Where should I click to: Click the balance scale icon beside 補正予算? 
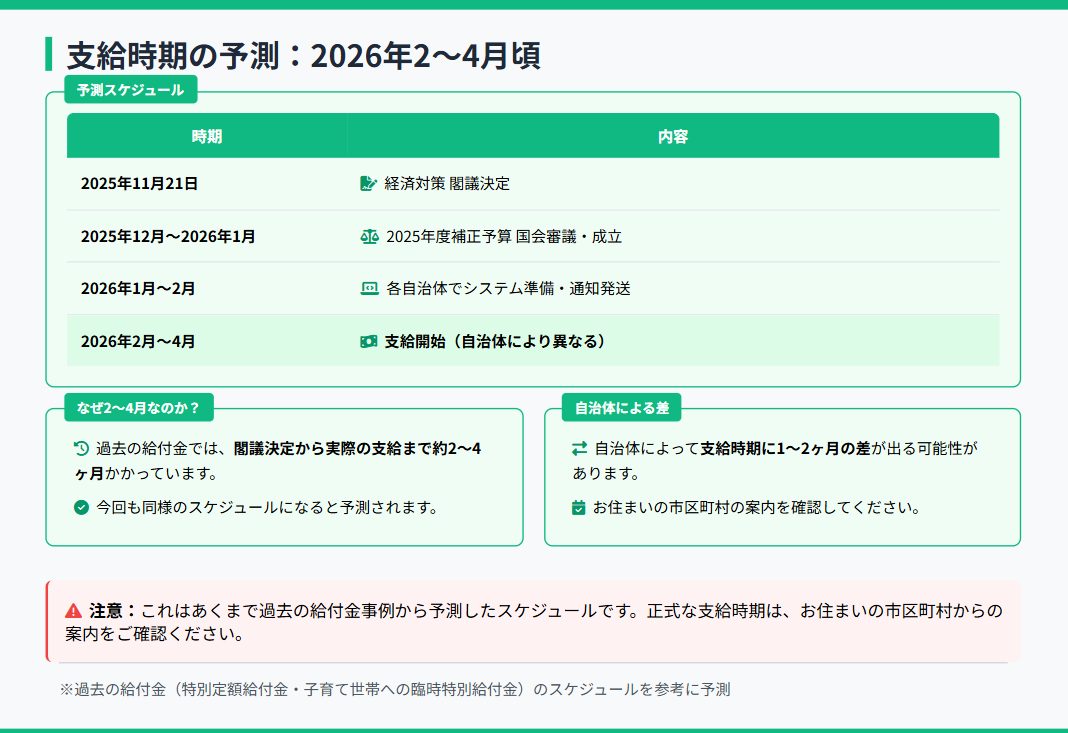369,237
